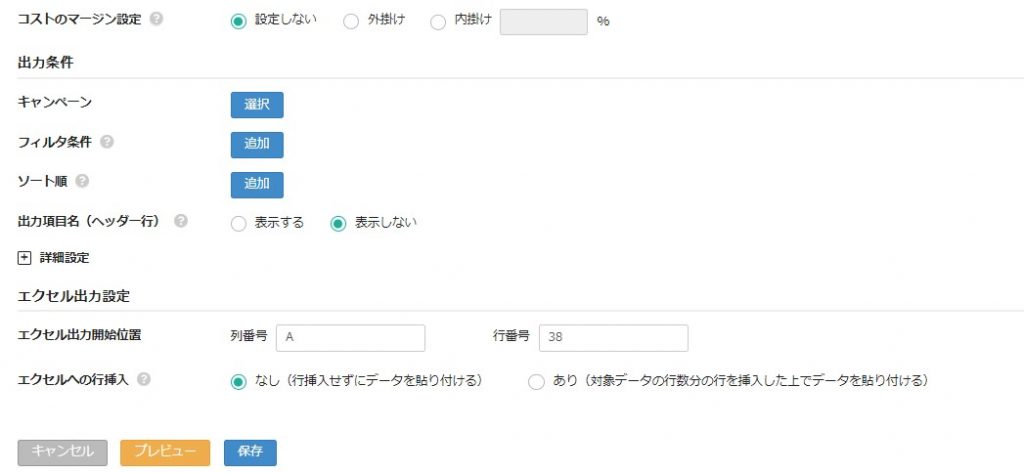This screenshot has width=1024, height=473.
Task: Select 表示する for header row
Action: tap(238, 224)
